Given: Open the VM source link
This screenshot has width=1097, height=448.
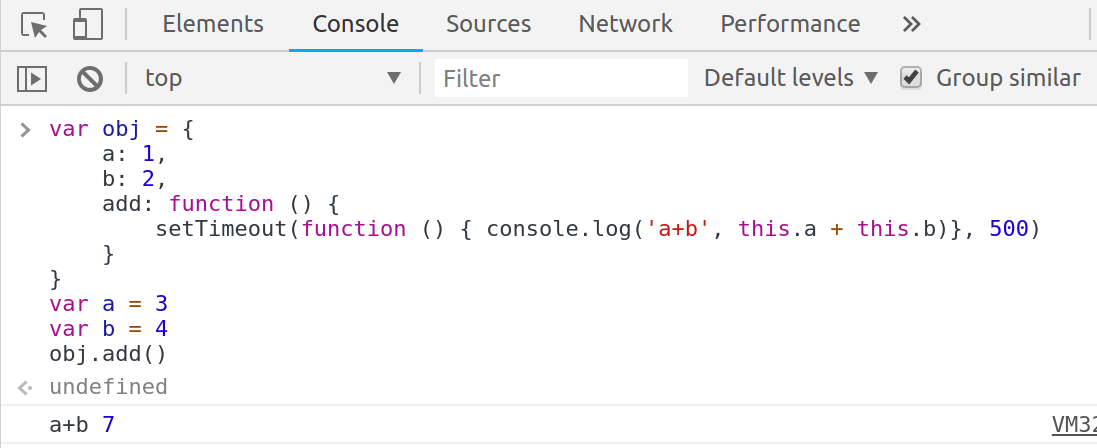Looking at the screenshot, I should [1073, 425].
